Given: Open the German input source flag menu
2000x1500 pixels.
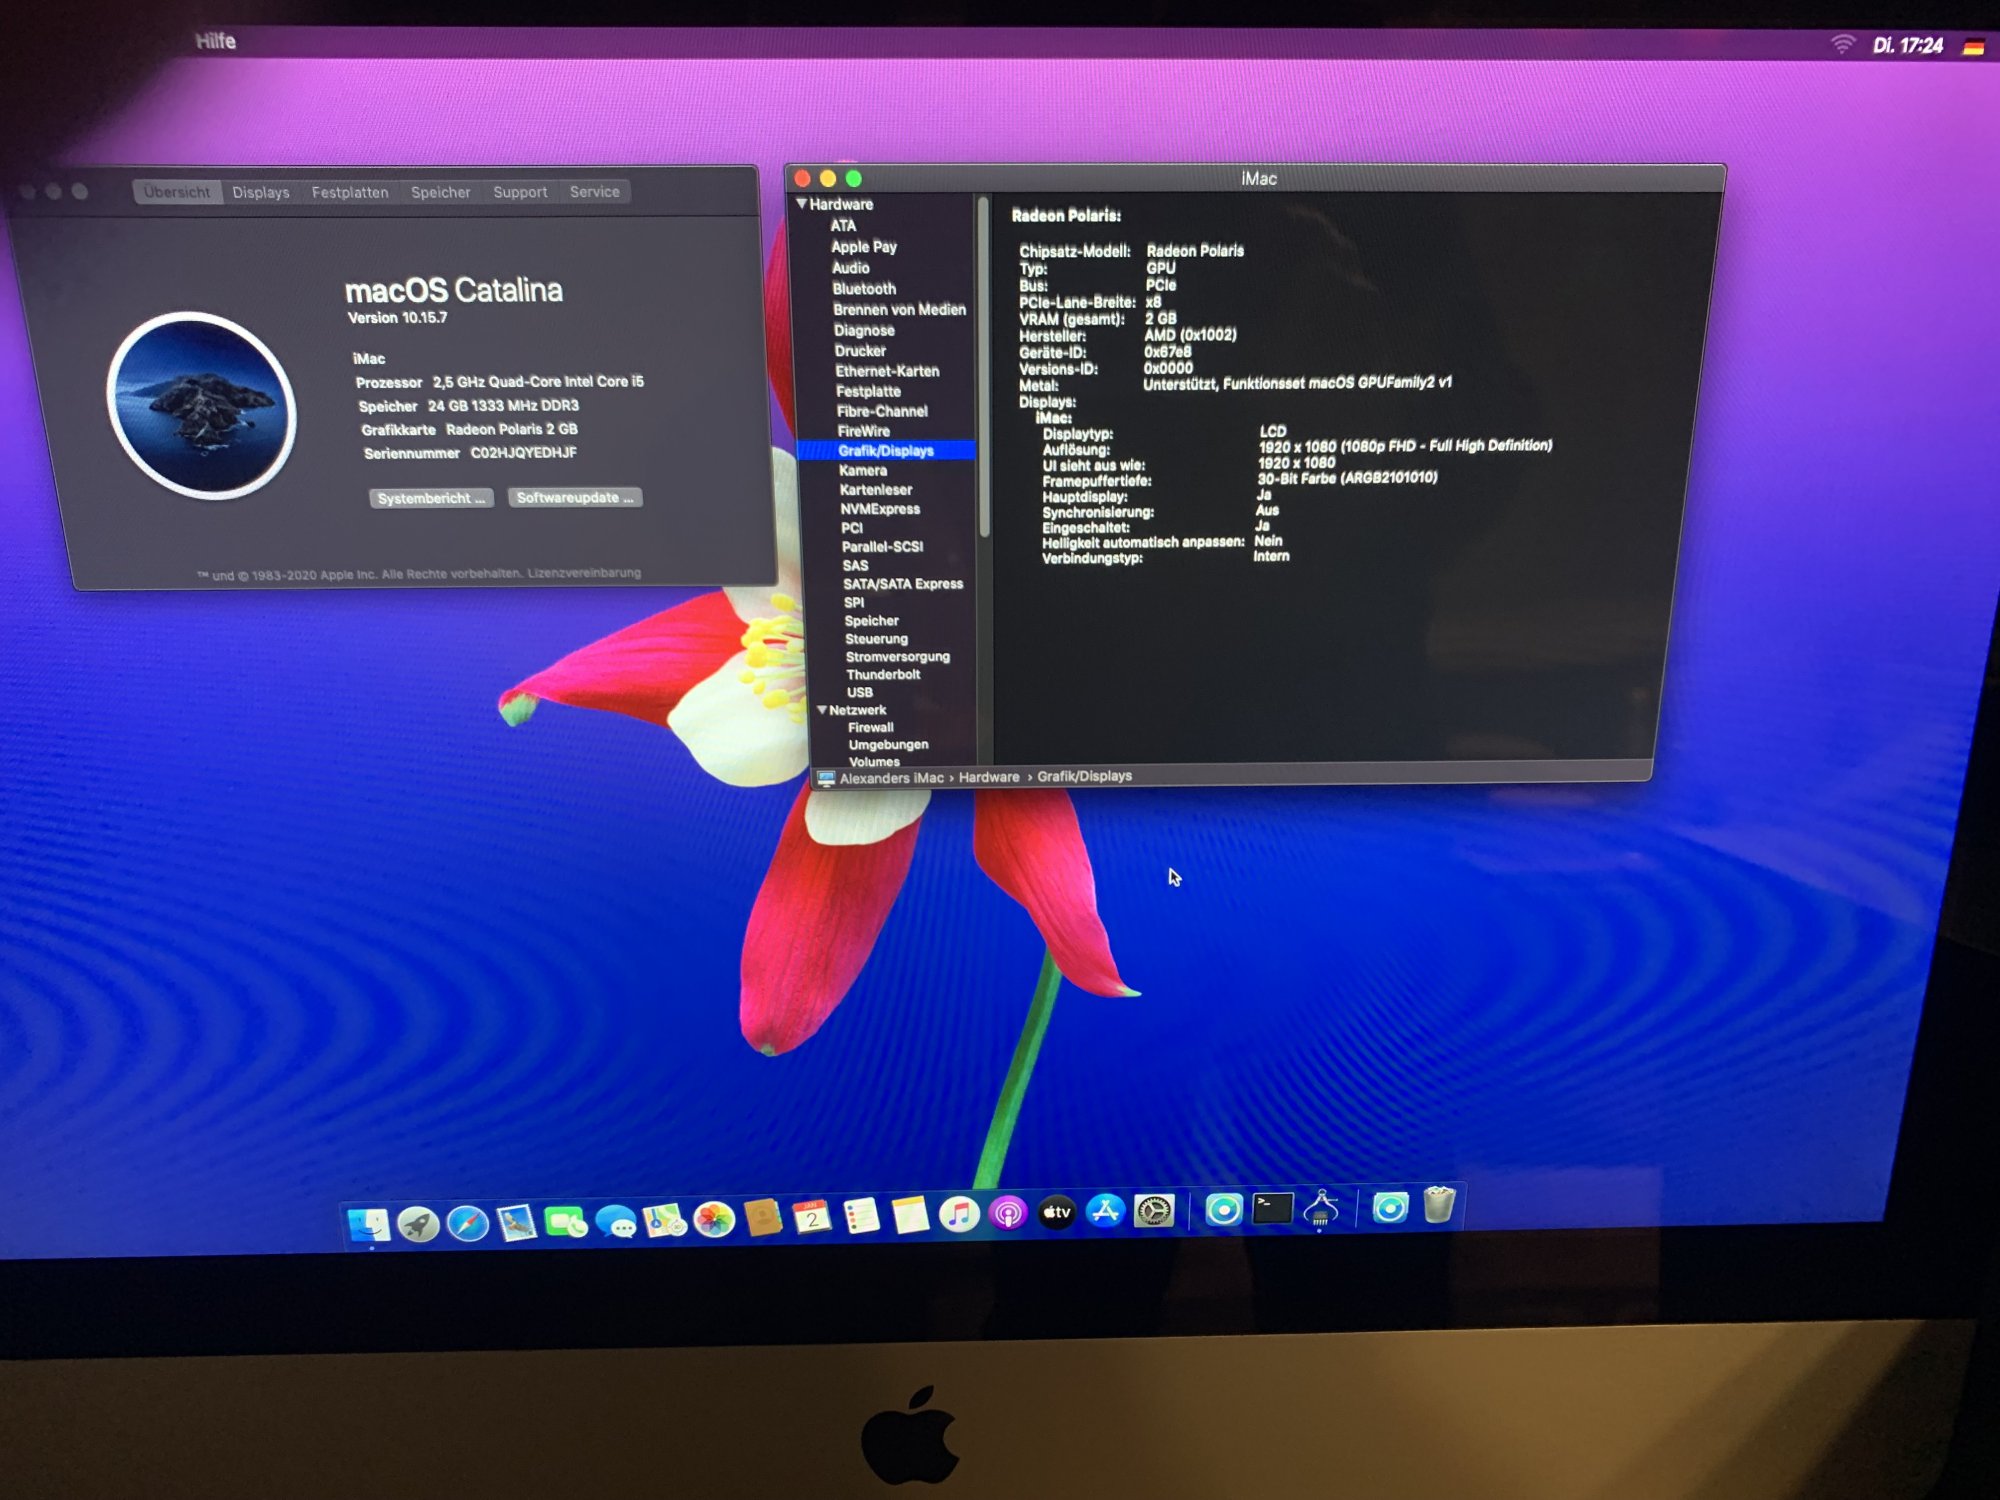Looking at the screenshot, I should (1972, 47).
